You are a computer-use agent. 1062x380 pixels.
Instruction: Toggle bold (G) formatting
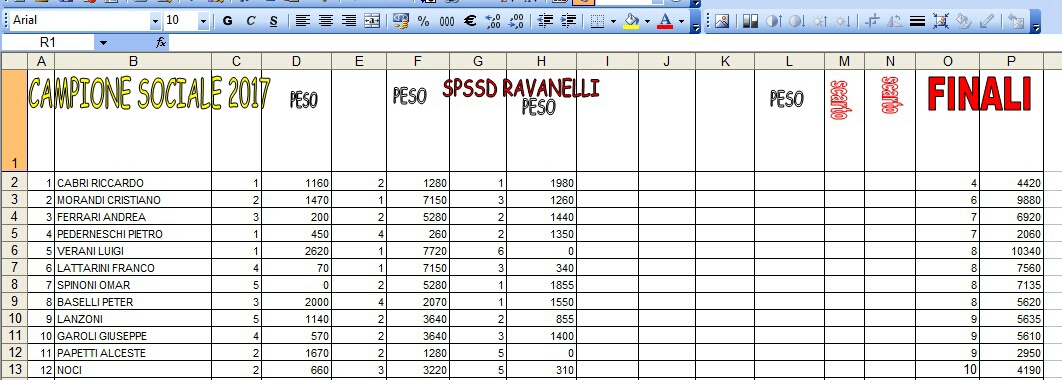(x=228, y=21)
